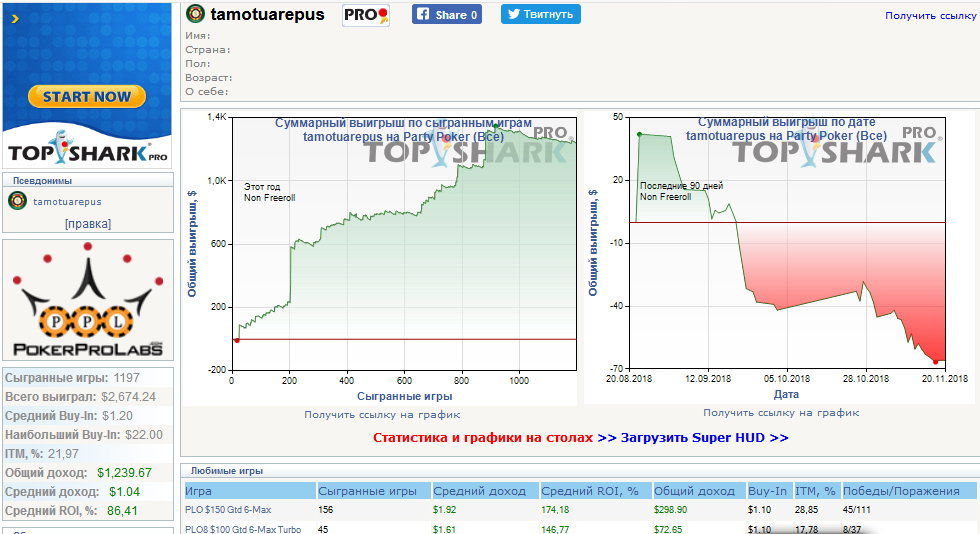Click the 174,18 ROI value
The width and height of the screenshot is (980, 534).
coord(555,510)
